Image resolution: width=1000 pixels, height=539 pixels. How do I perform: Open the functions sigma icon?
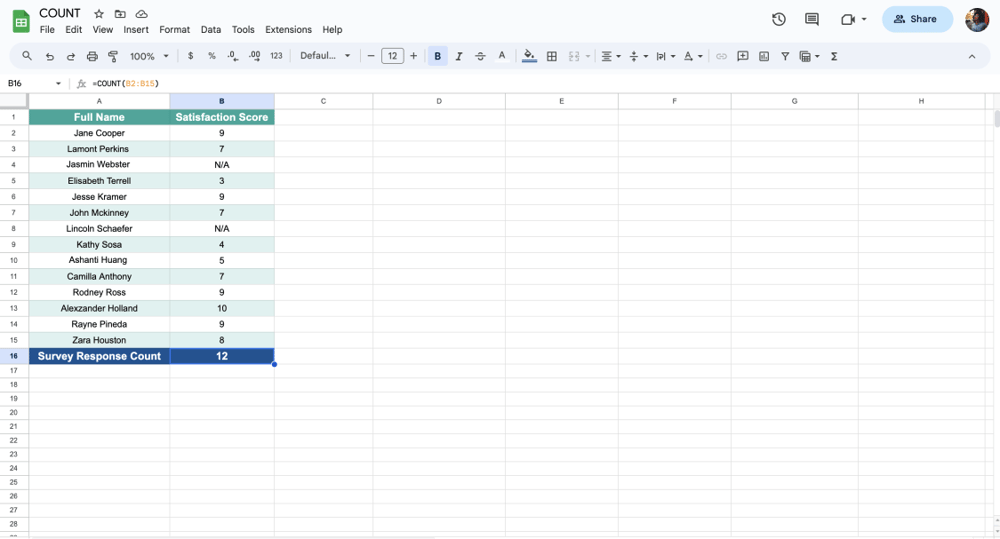point(834,57)
